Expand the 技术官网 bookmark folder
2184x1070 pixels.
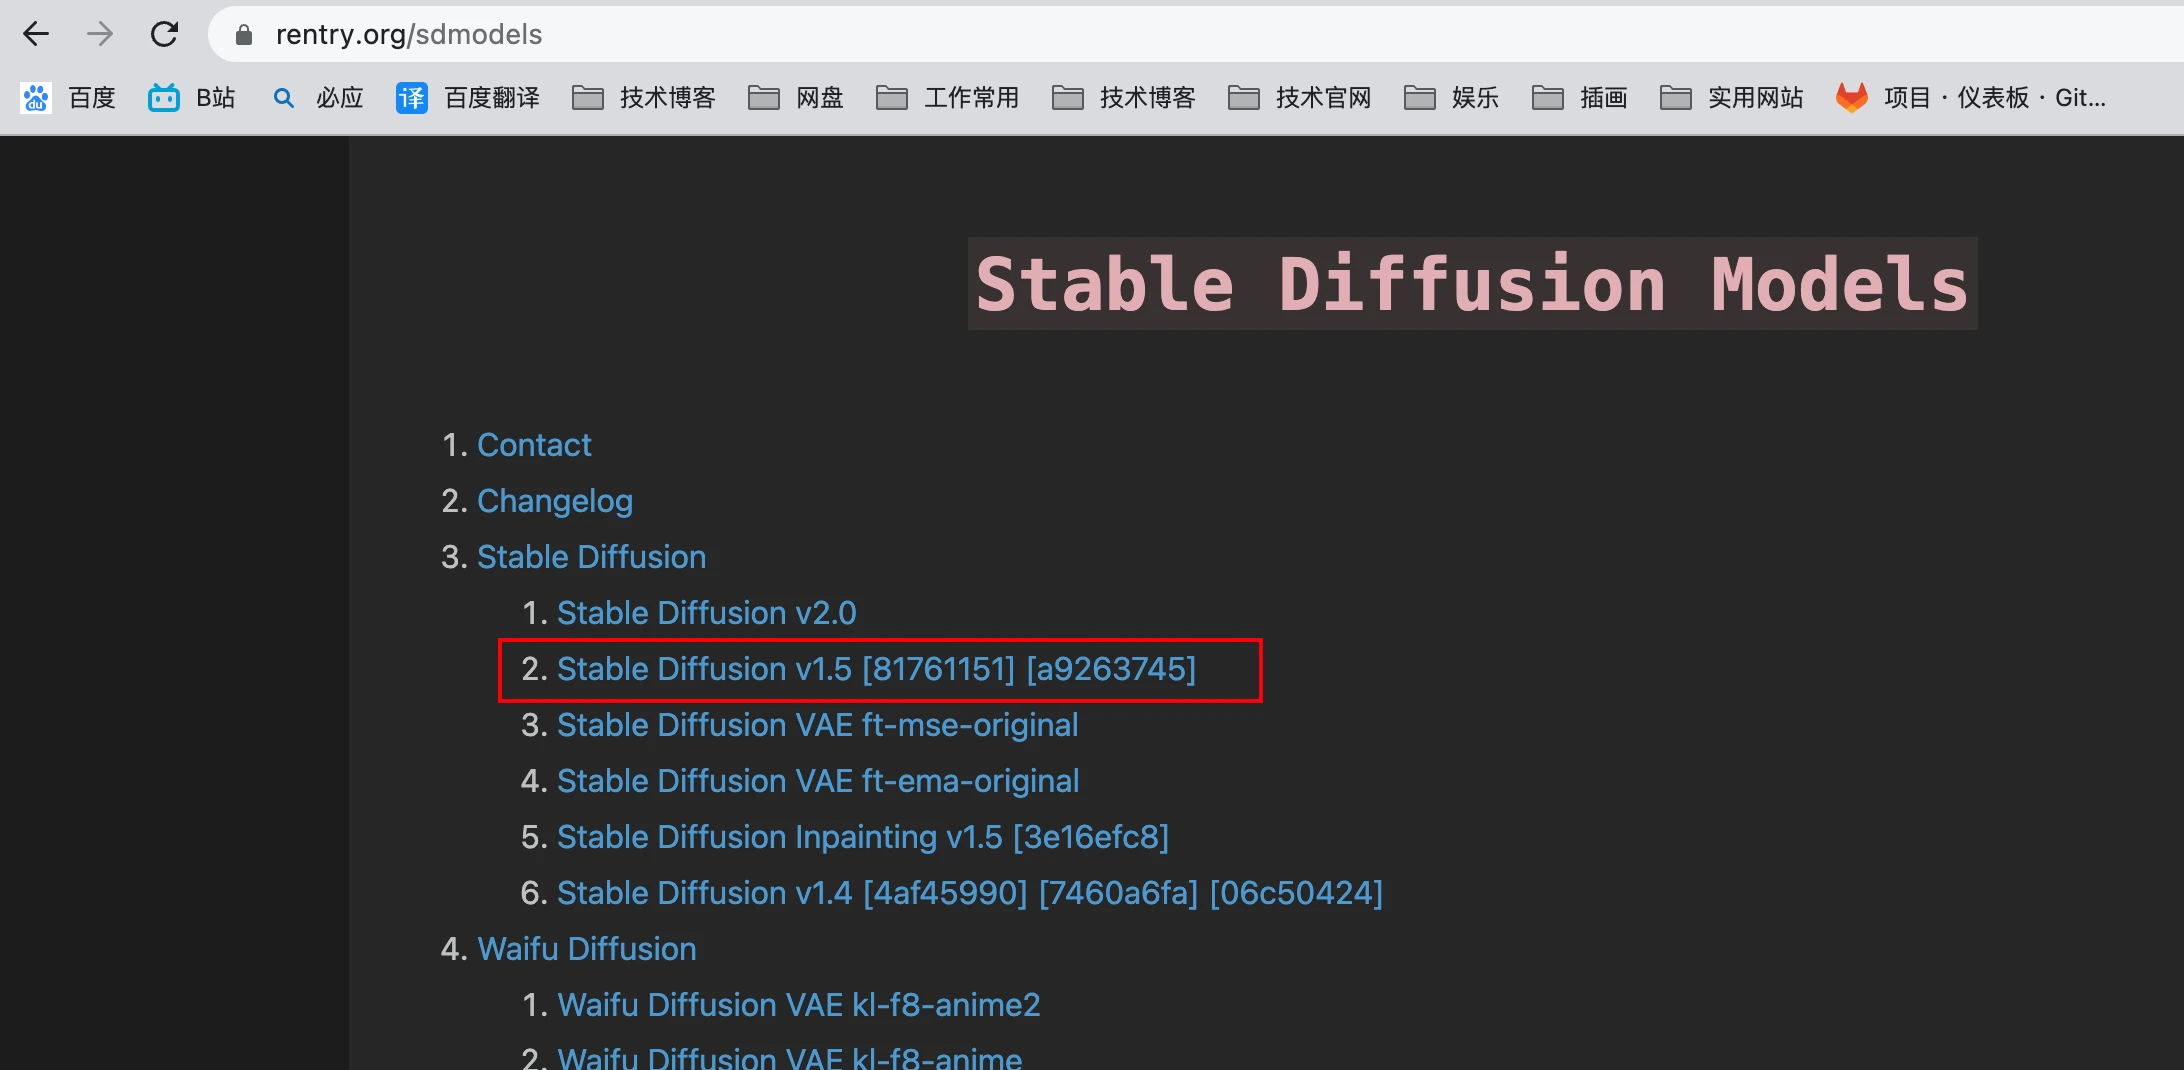tap(1299, 98)
